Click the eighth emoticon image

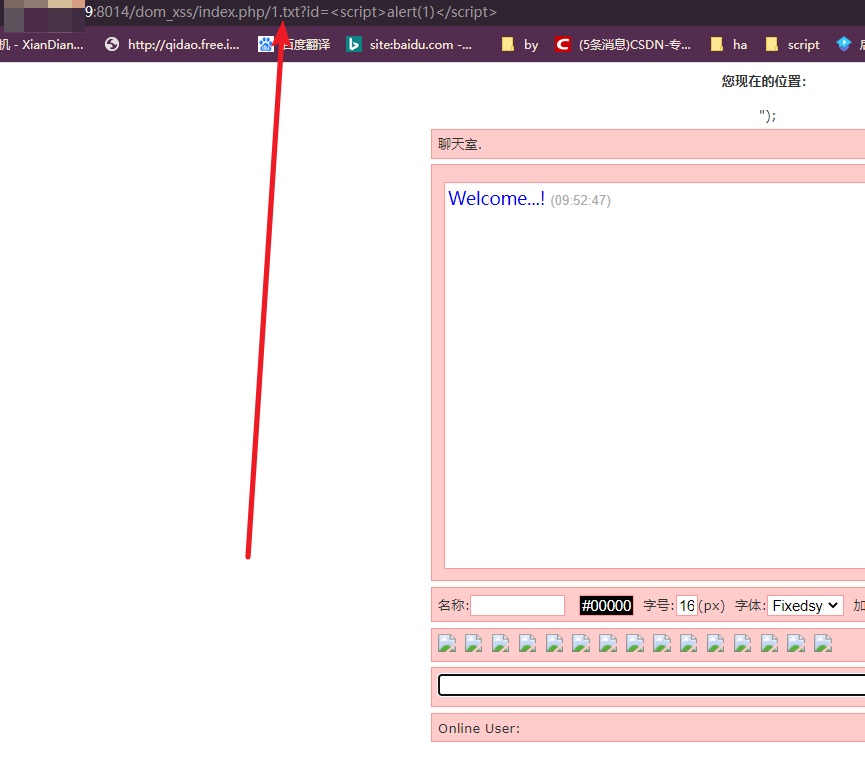636,643
